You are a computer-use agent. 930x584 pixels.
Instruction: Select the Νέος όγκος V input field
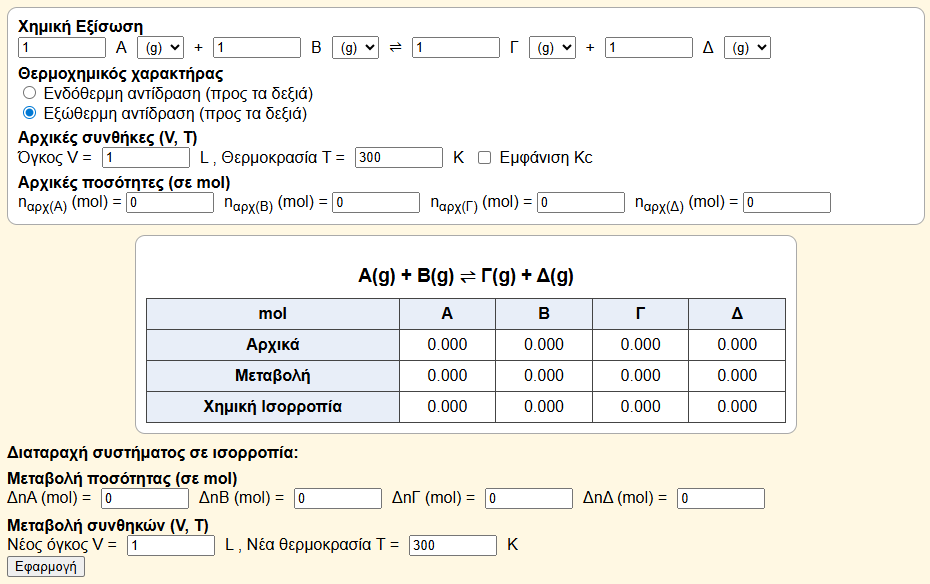tap(171, 545)
